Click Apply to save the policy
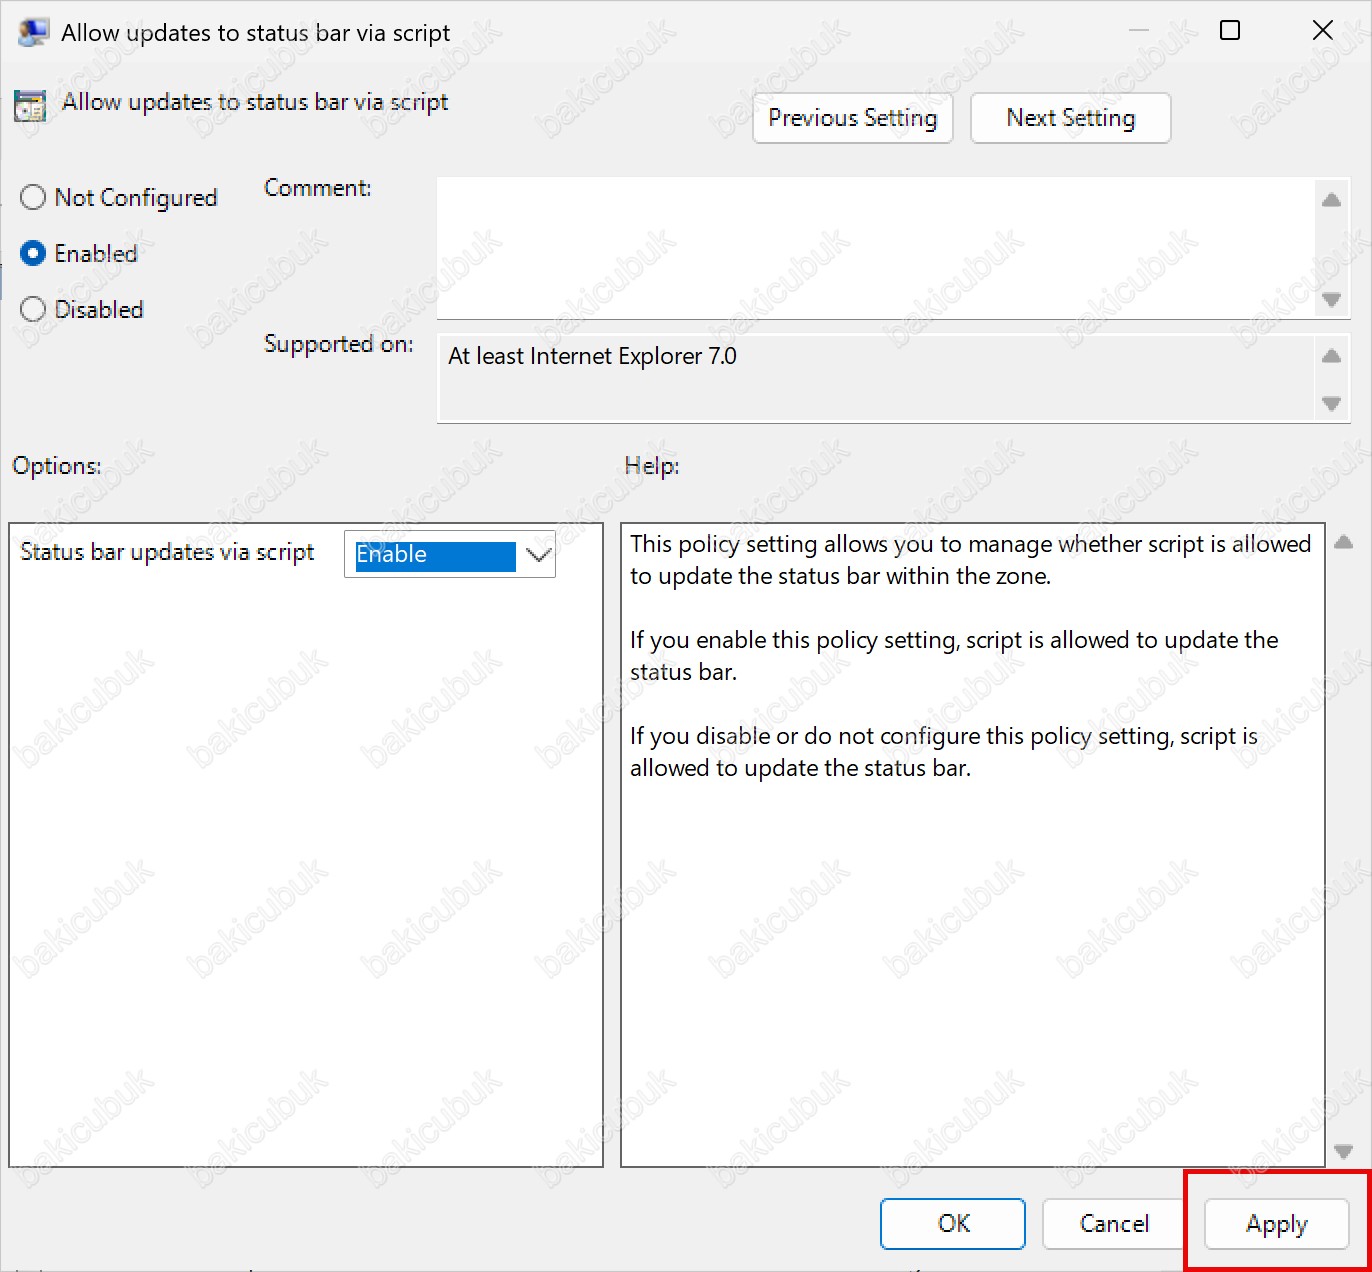This screenshot has height=1272, width=1372. (1277, 1223)
